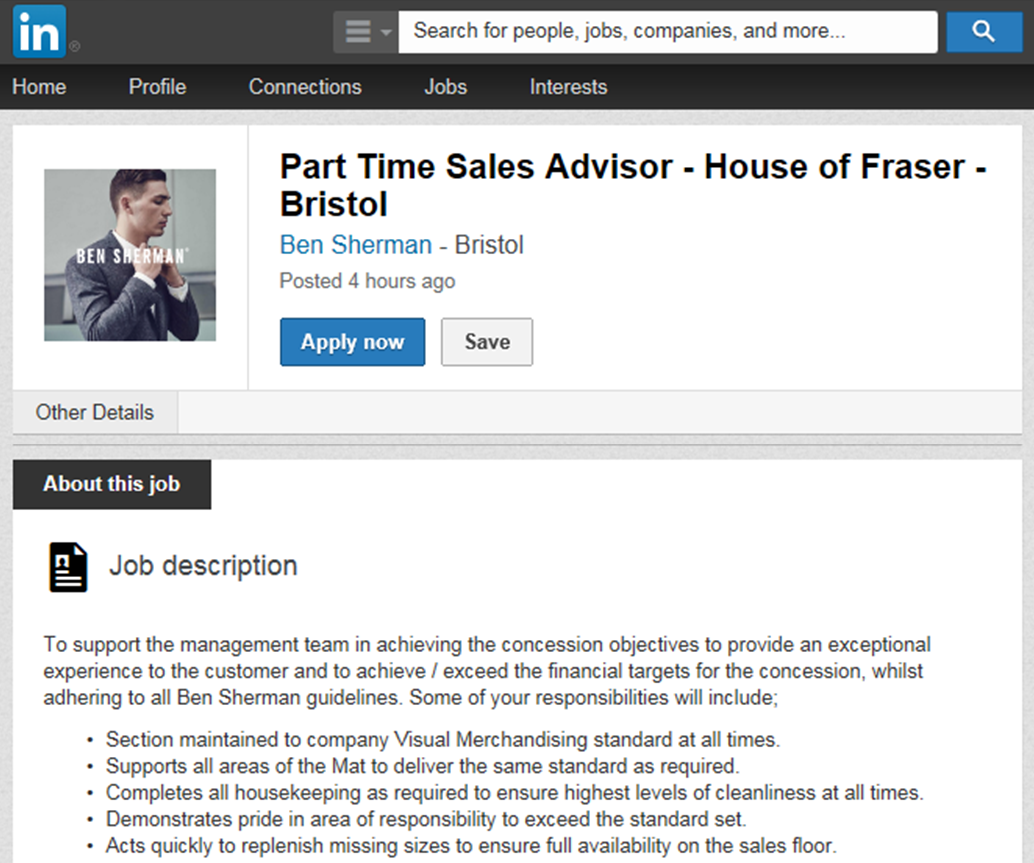Viewport: 1034px width, 863px height.
Task: Click the small arrow beside the hamburger icon
Action: pos(386,32)
